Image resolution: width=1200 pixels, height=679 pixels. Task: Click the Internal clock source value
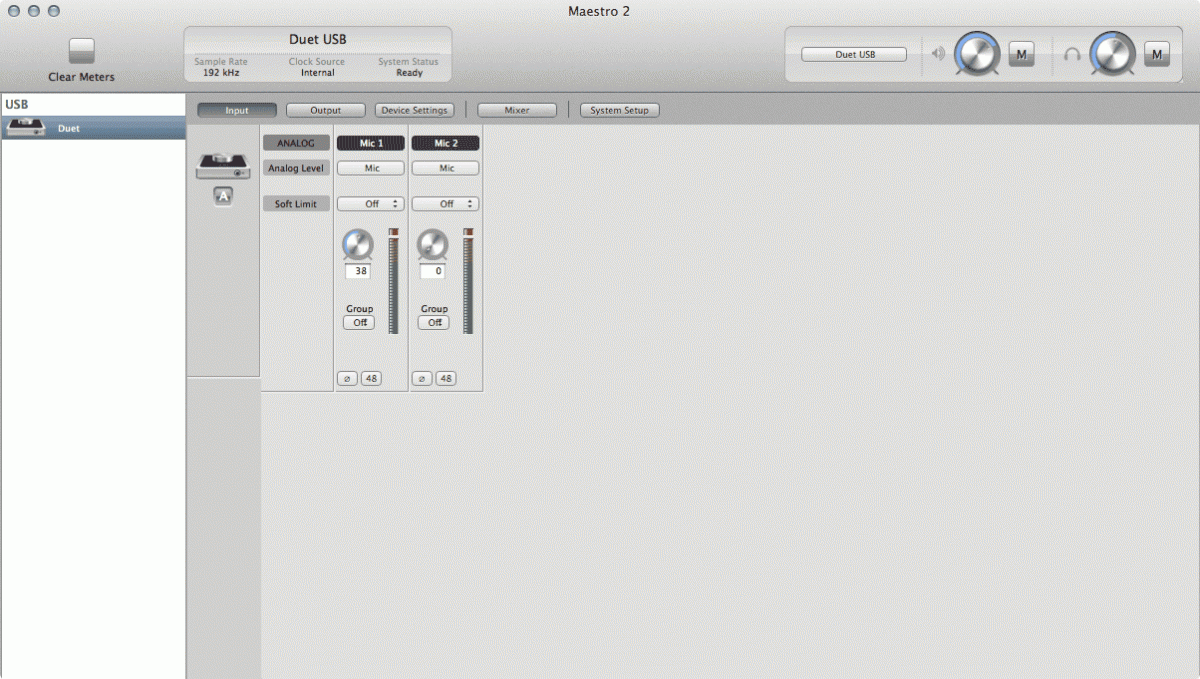(317, 73)
